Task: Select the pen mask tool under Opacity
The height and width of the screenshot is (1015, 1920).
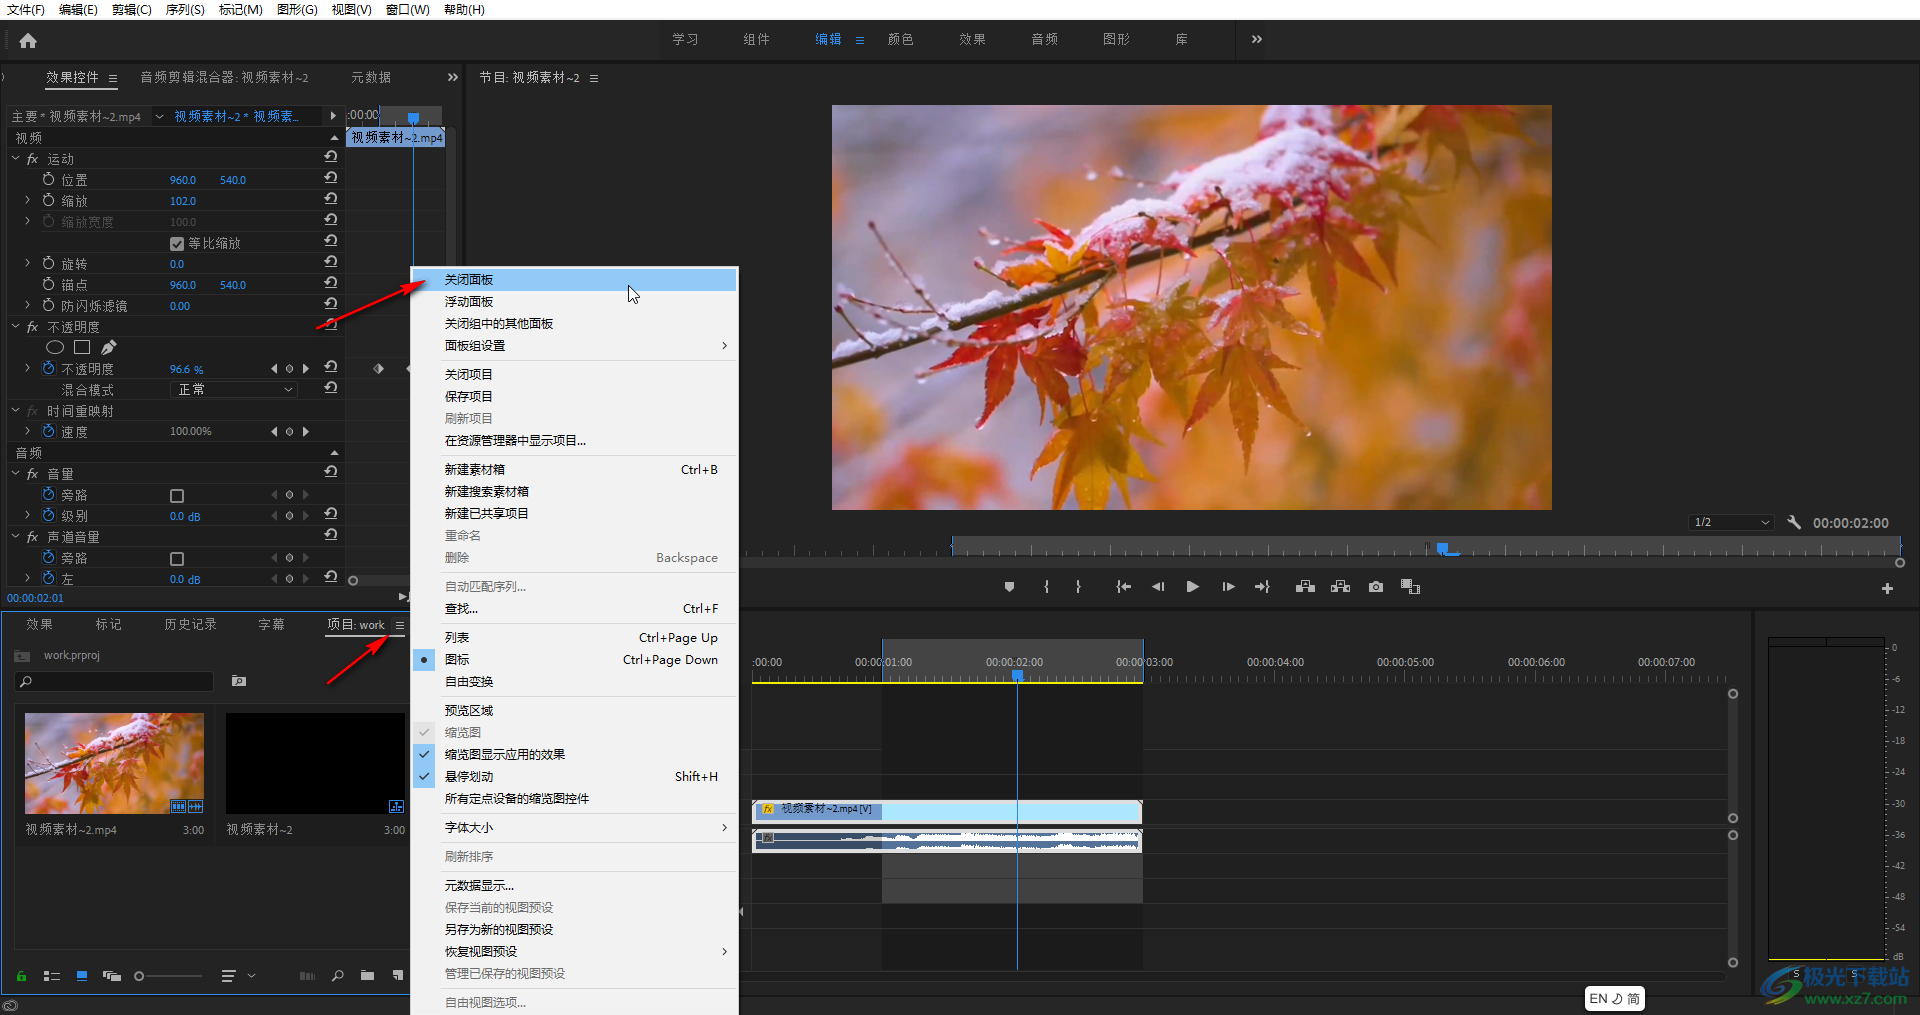Action: [109, 347]
